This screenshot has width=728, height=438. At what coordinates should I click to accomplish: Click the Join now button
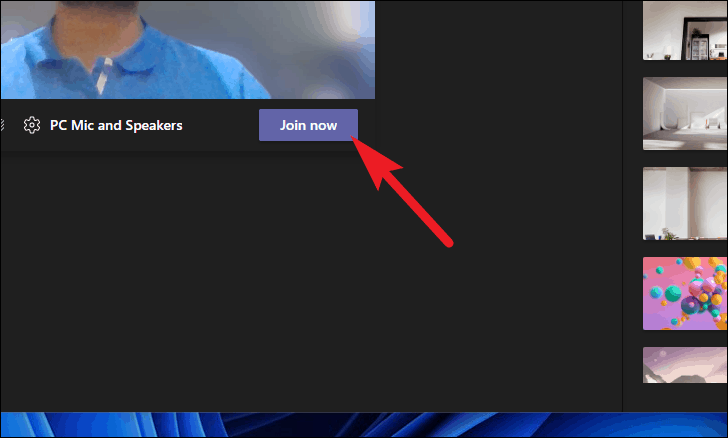point(308,125)
